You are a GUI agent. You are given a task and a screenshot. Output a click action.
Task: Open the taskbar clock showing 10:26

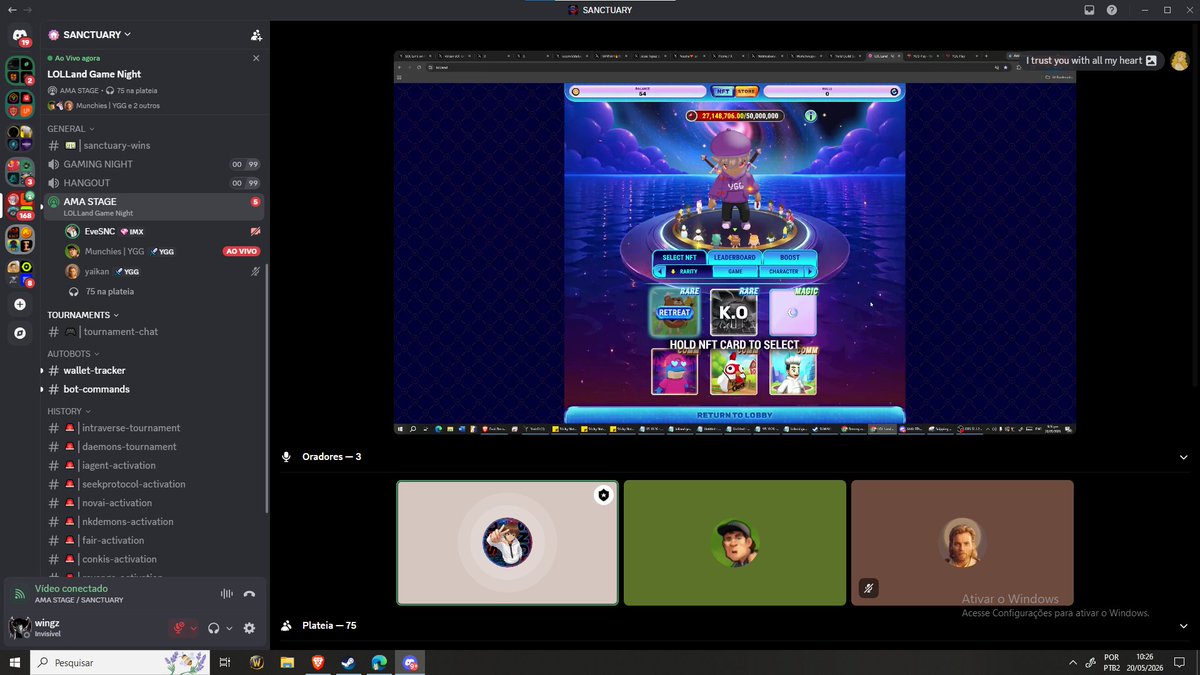[x=1145, y=662]
